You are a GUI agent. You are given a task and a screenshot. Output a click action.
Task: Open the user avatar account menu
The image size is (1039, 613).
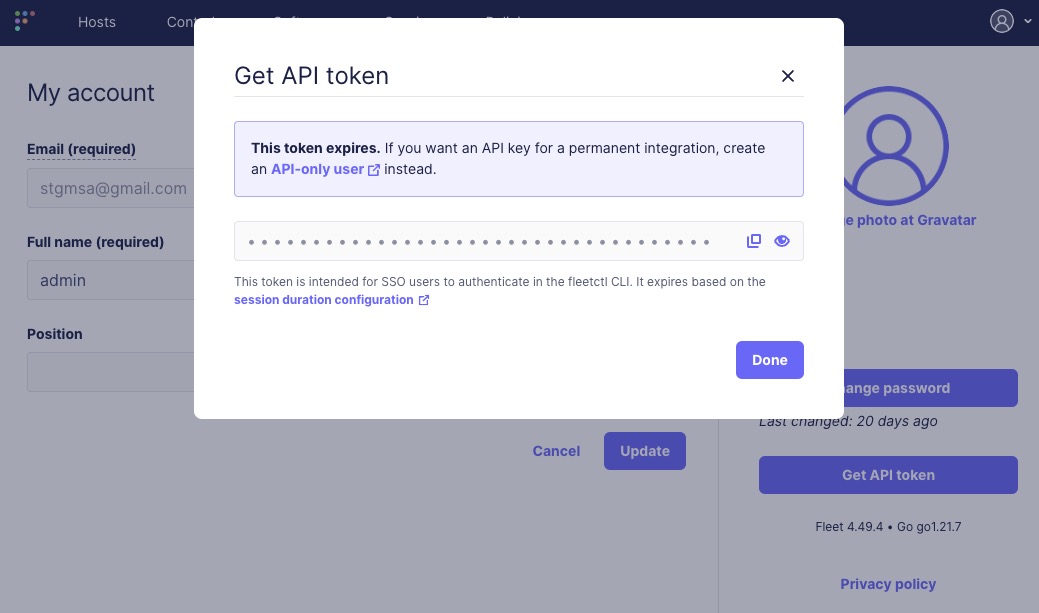(x=1002, y=21)
